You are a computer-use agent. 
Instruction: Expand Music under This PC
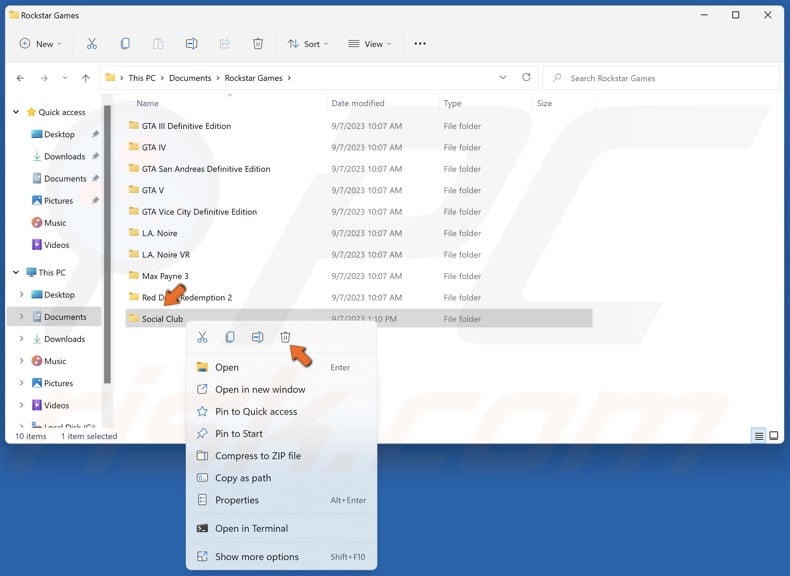pos(21,361)
